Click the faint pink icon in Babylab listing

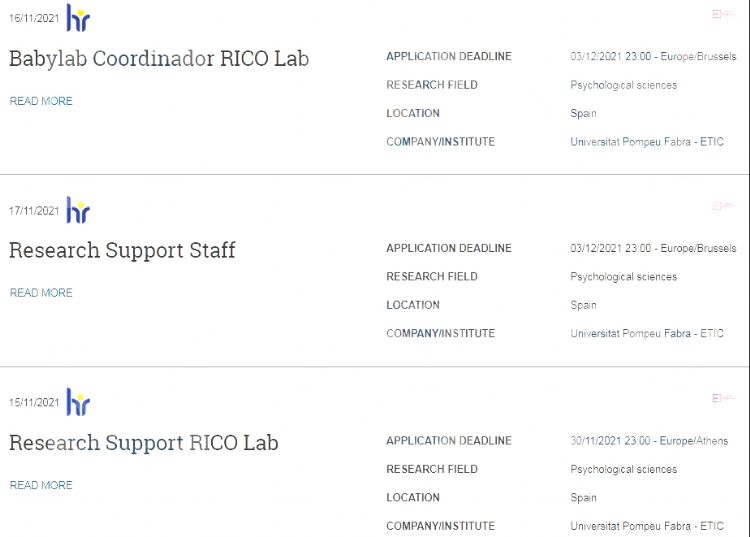pos(724,14)
